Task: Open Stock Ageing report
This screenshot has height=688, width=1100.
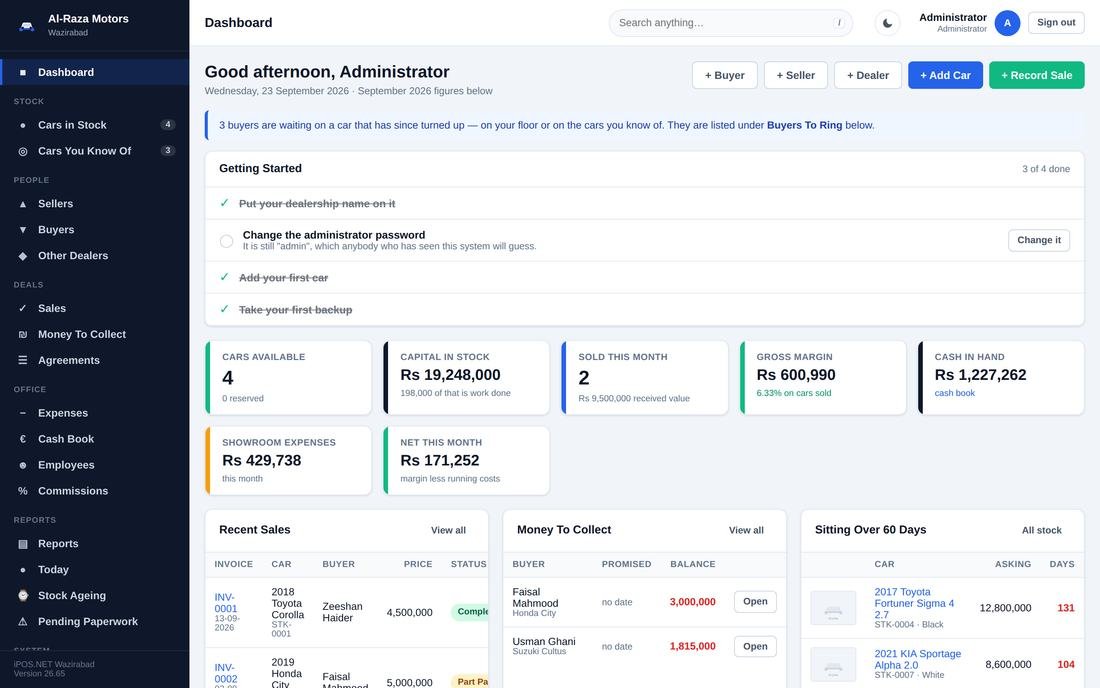Action: 95,595
